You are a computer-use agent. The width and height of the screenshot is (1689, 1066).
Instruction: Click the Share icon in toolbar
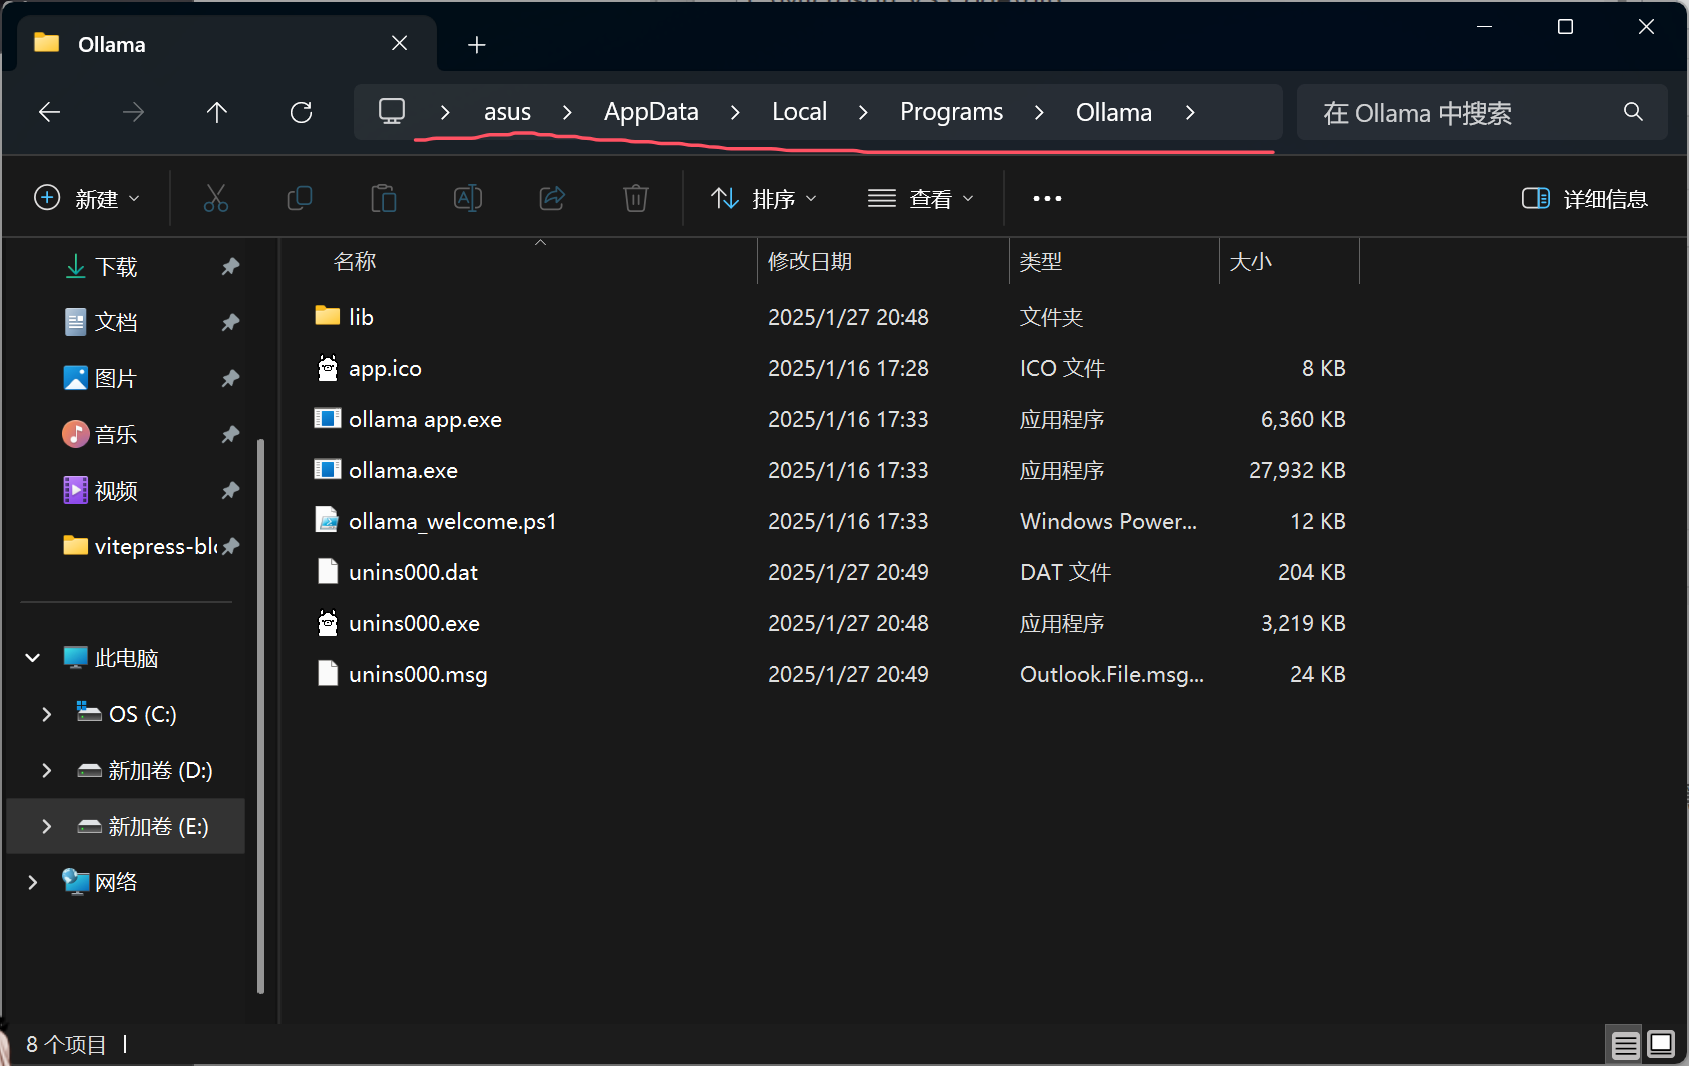click(552, 198)
